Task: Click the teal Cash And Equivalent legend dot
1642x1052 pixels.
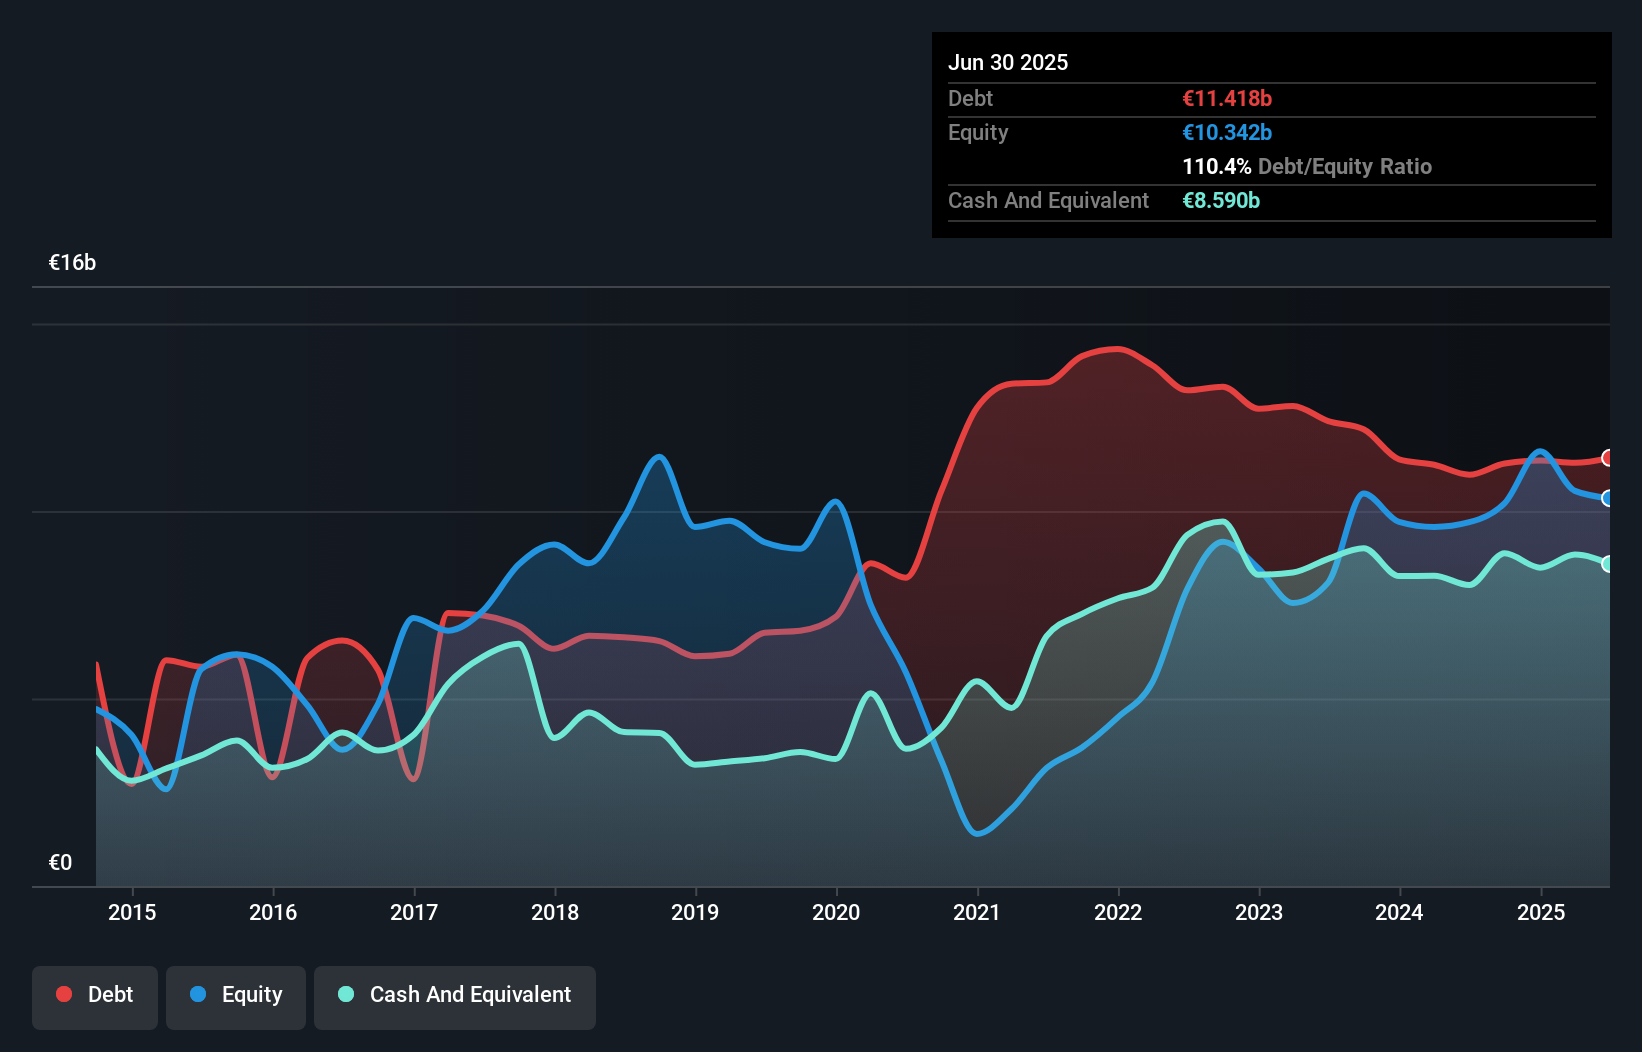Action: pos(345,995)
